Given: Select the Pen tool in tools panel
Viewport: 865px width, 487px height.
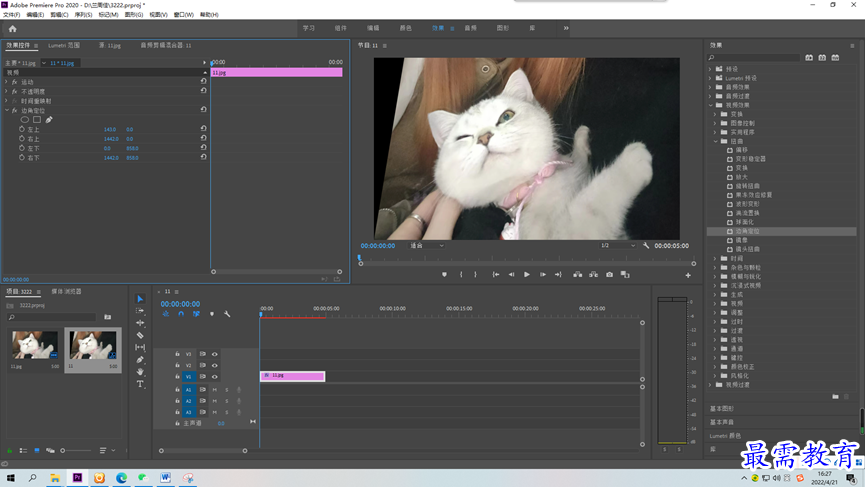Looking at the screenshot, I should pos(140,360).
